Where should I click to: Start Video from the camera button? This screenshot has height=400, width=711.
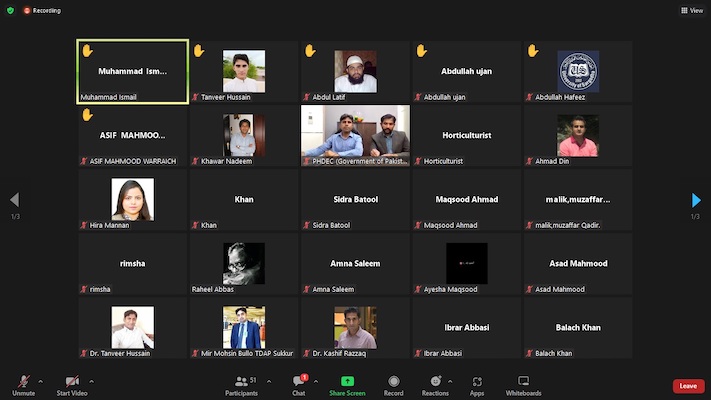click(x=72, y=383)
